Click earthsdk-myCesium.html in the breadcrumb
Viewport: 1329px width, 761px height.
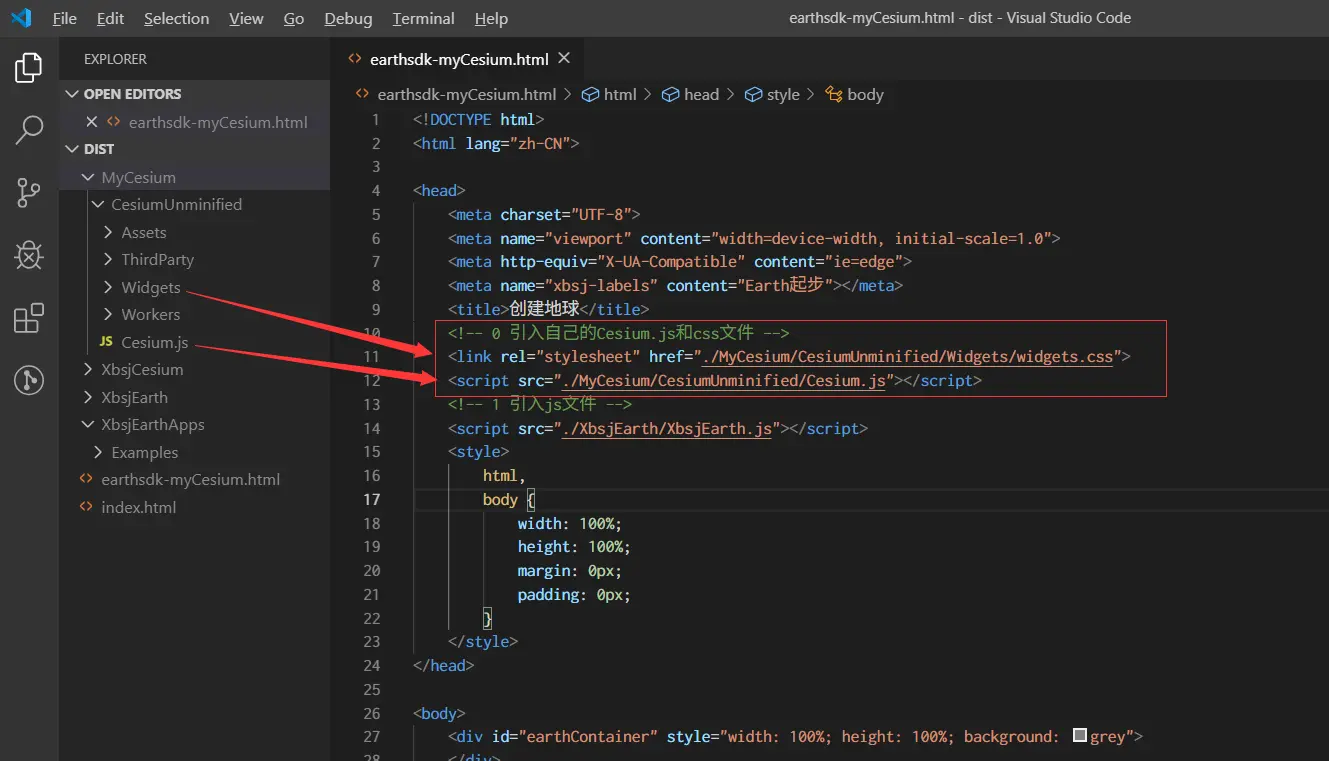(466, 94)
